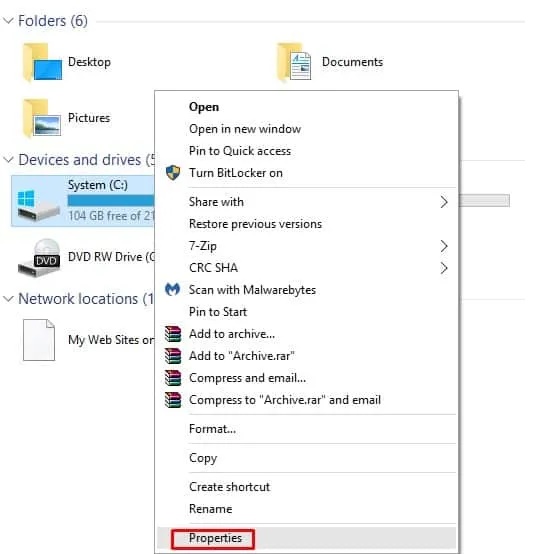Click the Malwarebytes logo icon
Viewport: 533px width, 554px height.
[172, 290]
